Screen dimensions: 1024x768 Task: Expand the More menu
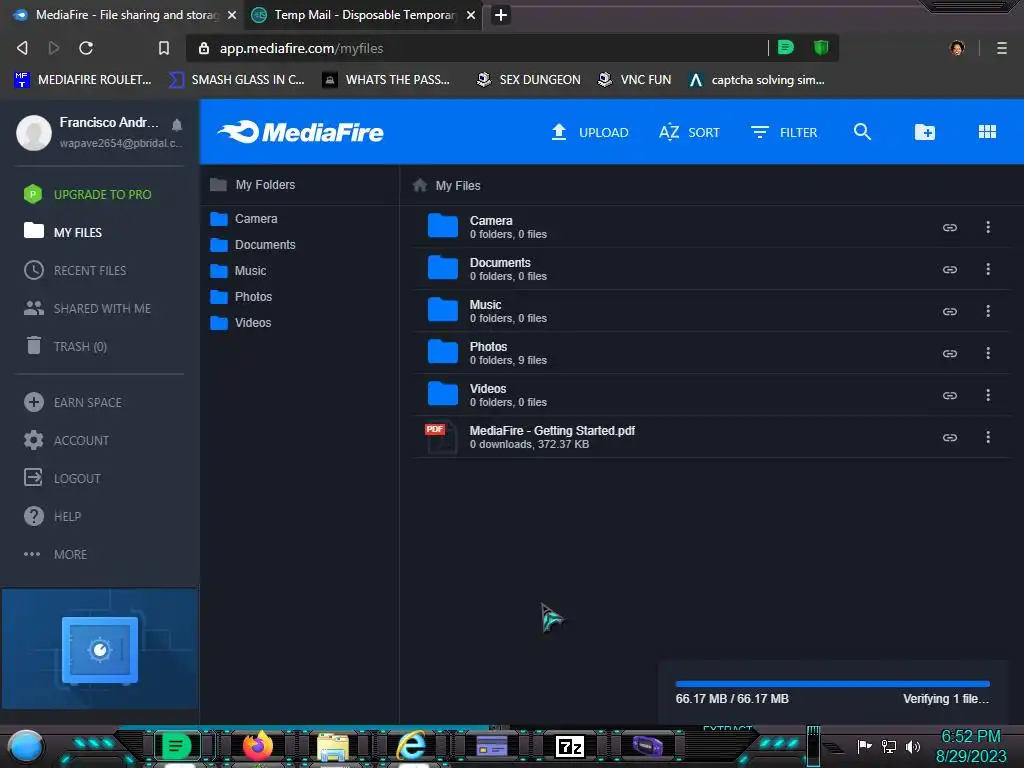pos(56,554)
